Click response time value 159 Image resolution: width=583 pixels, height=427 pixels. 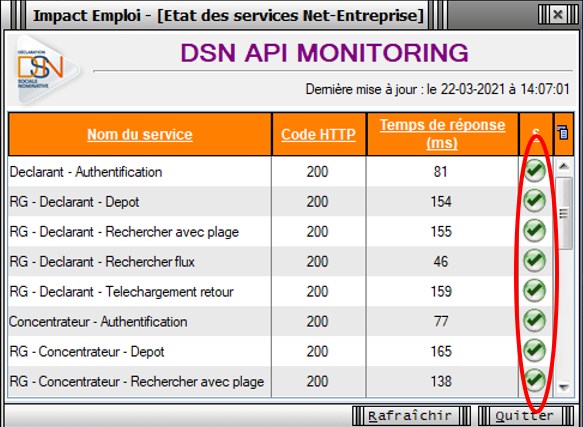[x=441, y=291]
